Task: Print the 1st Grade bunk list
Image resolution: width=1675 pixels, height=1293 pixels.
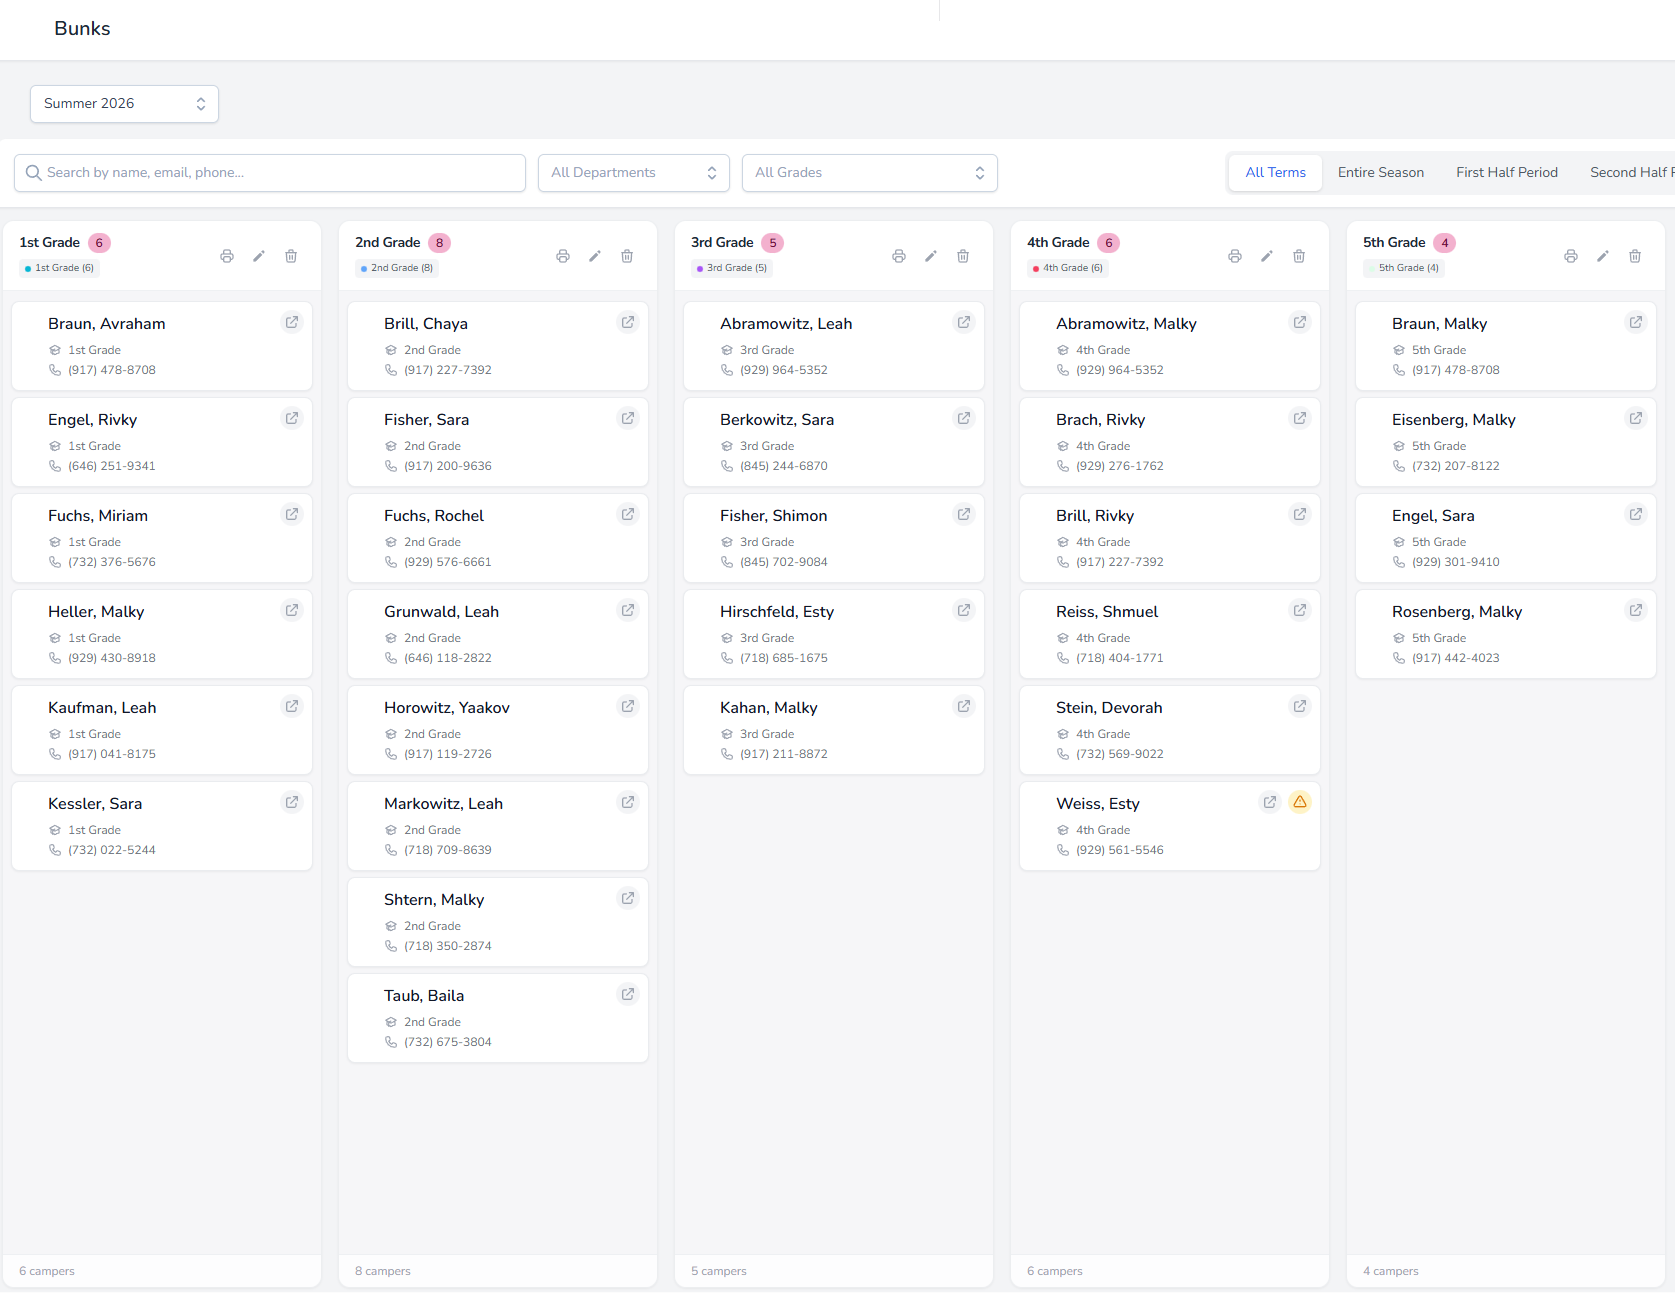Action: point(227,256)
